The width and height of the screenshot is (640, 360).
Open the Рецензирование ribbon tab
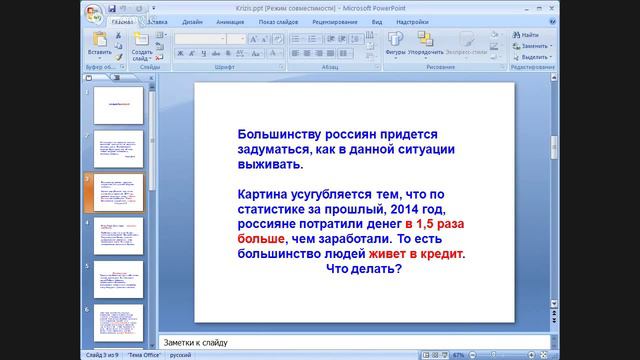(x=335, y=22)
